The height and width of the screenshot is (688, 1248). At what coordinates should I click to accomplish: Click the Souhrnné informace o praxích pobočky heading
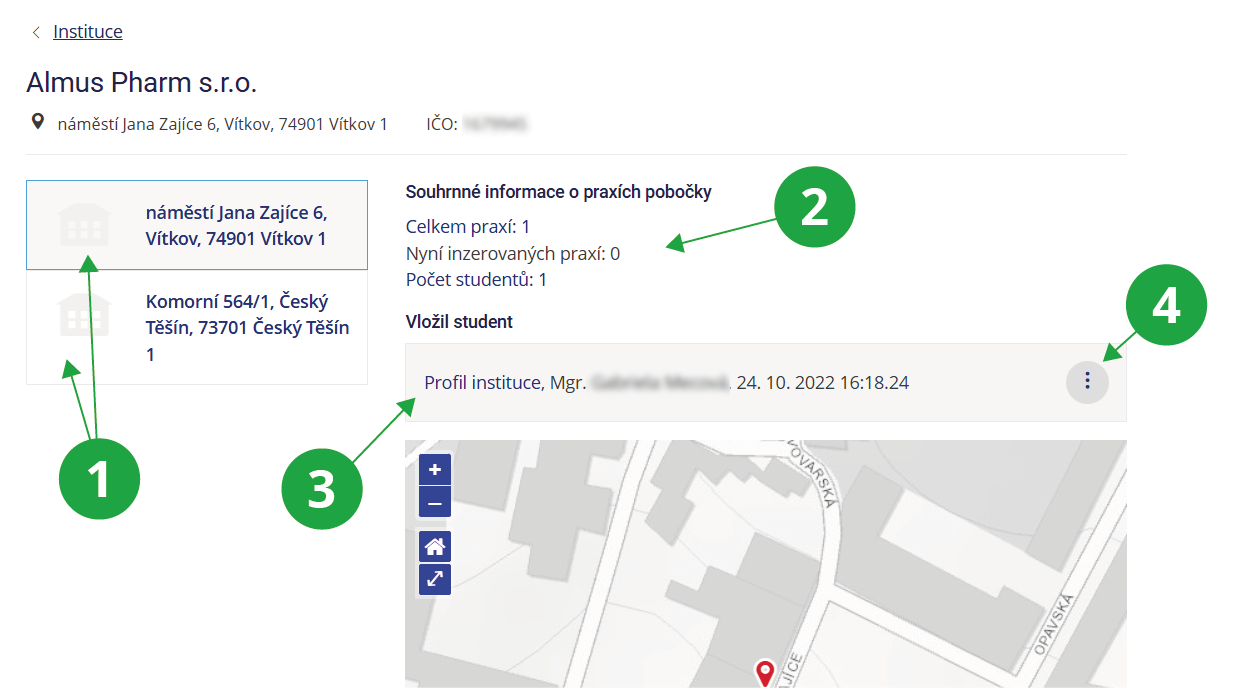coord(558,192)
